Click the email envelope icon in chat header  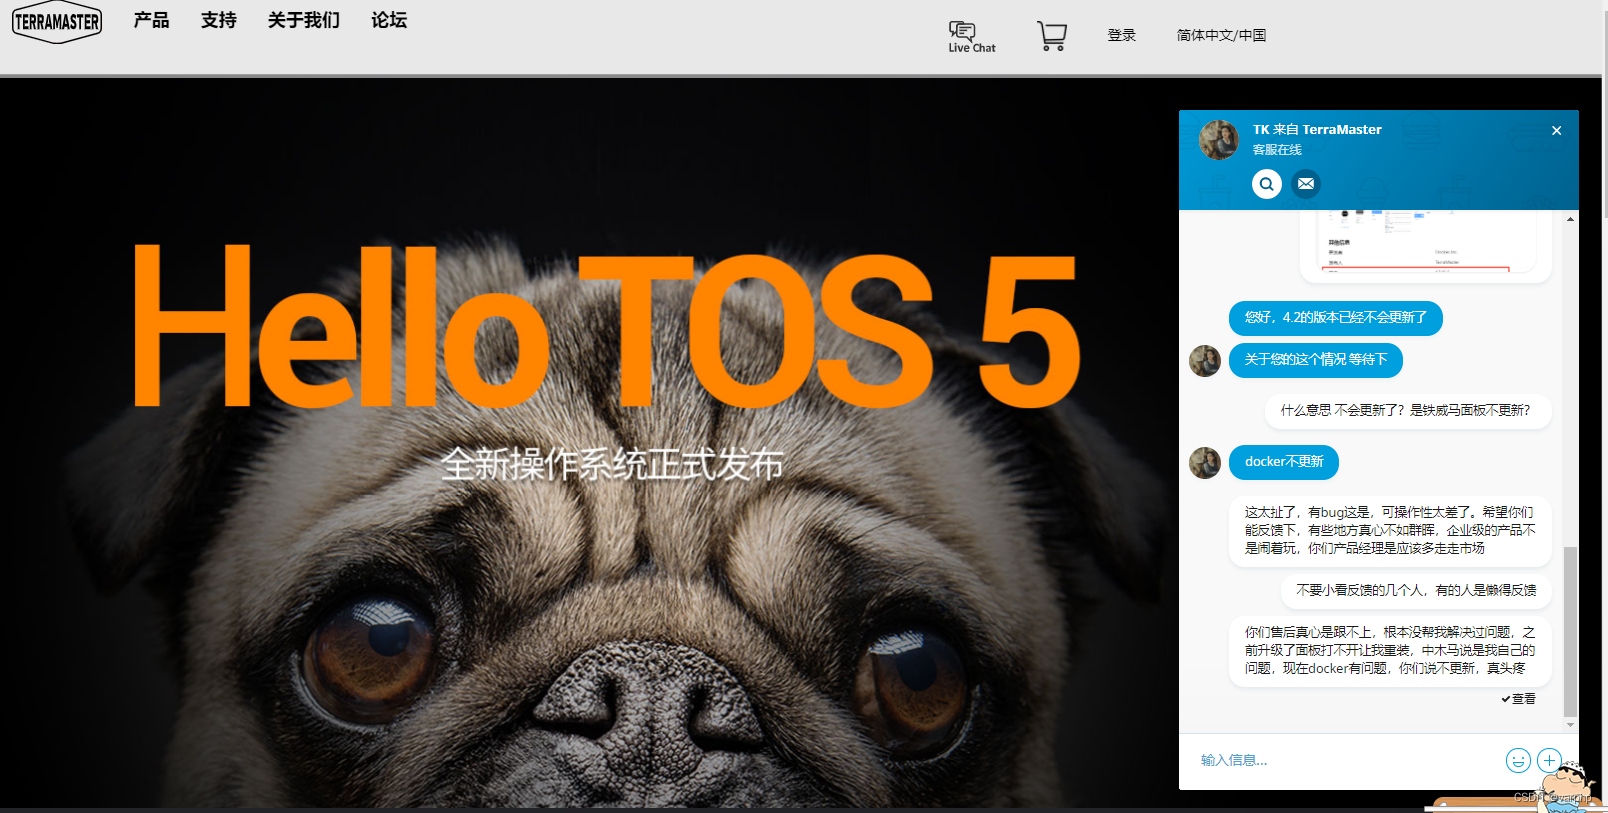point(1306,184)
